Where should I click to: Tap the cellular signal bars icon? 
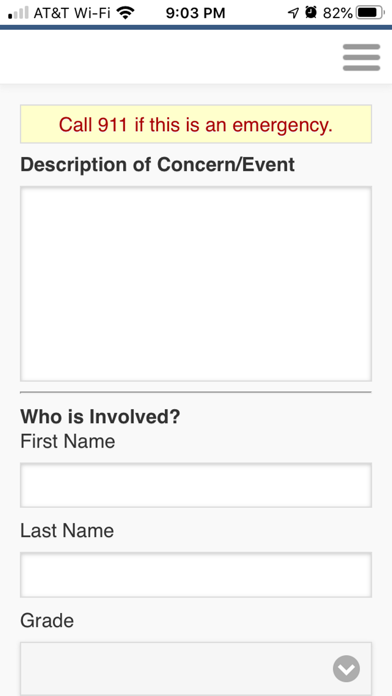[x=18, y=13]
